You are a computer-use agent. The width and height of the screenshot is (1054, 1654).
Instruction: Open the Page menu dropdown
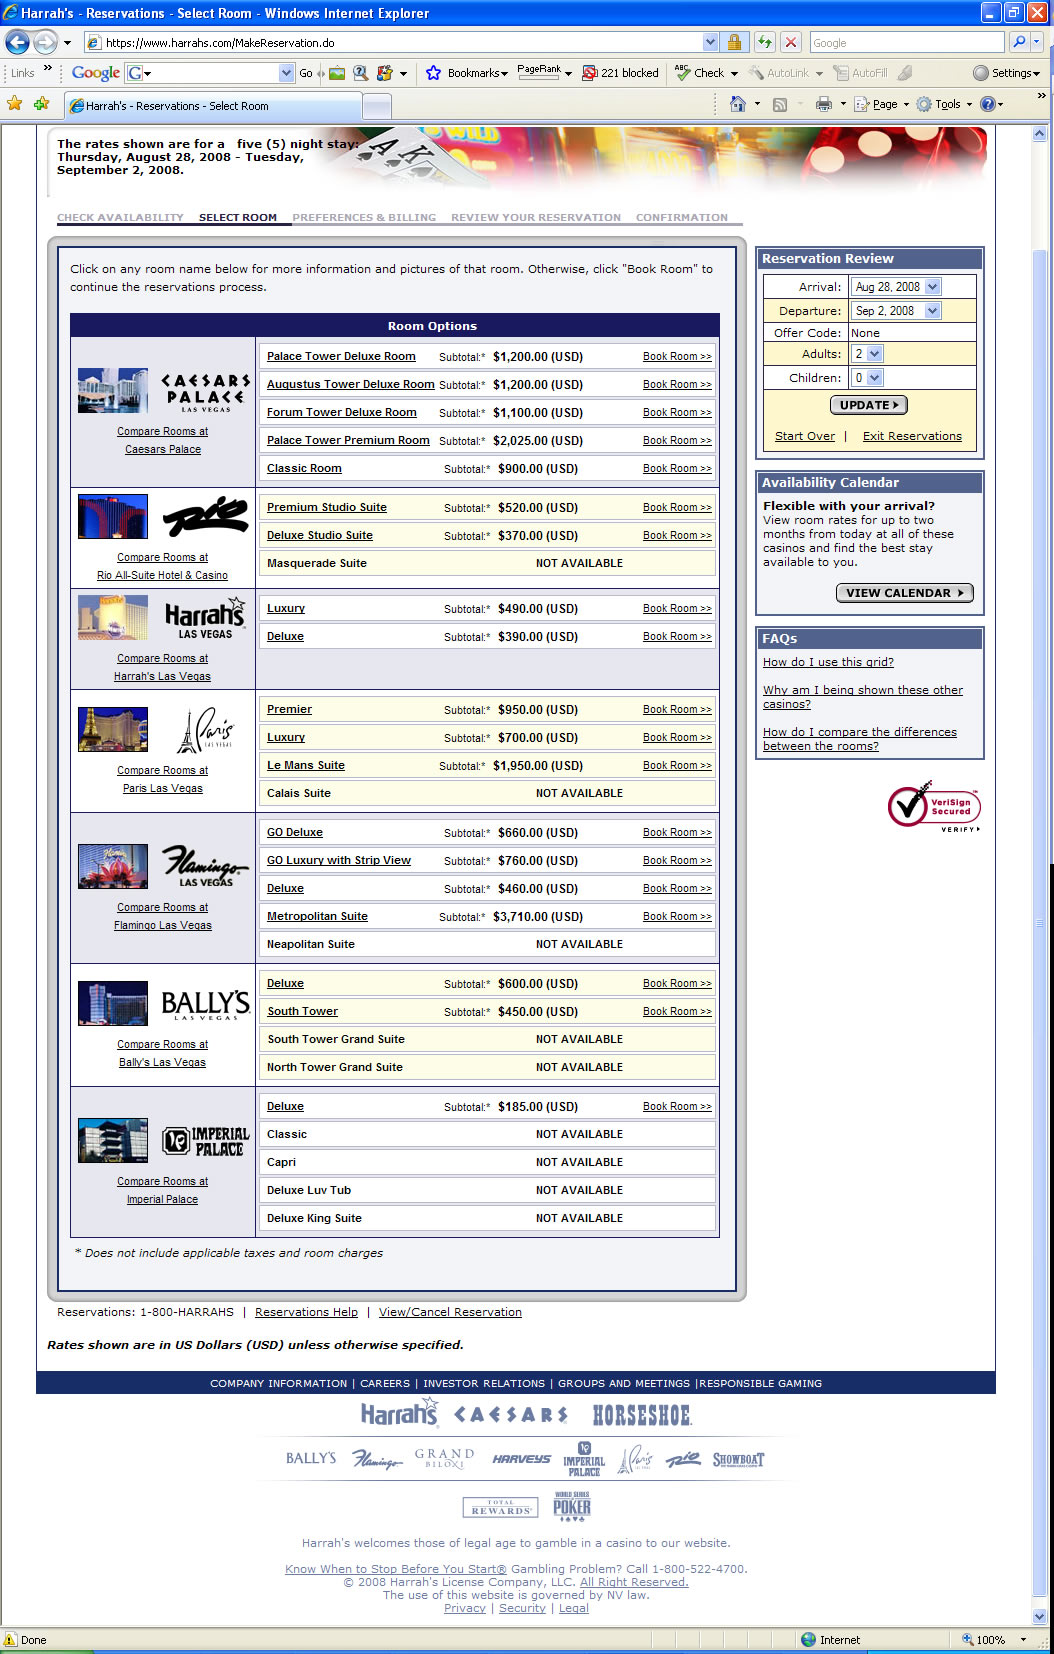click(882, 104)
